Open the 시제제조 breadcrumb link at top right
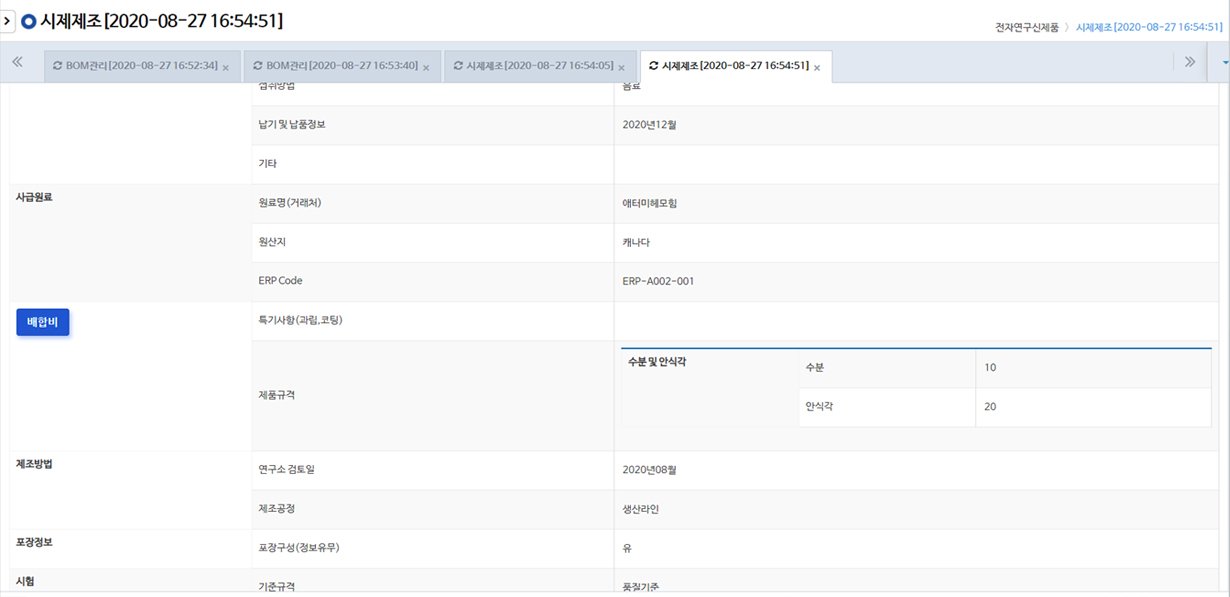The image size is (1230, 597). [x=1148, y=27]
